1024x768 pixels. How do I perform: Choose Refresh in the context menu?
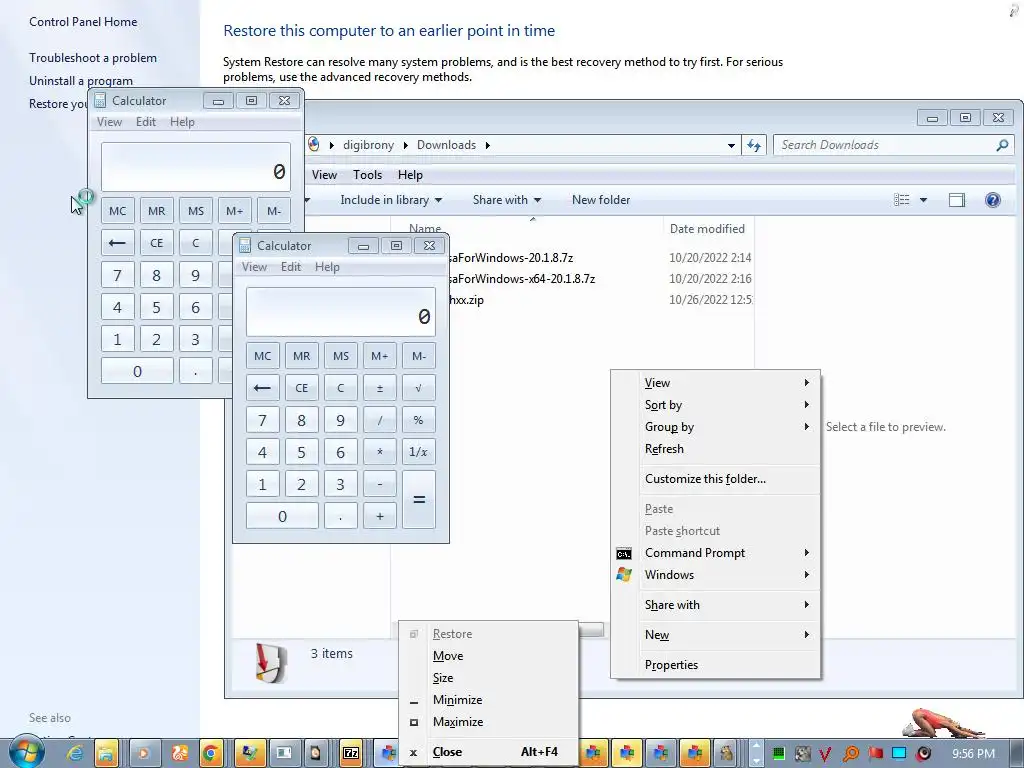coord(716,449)
